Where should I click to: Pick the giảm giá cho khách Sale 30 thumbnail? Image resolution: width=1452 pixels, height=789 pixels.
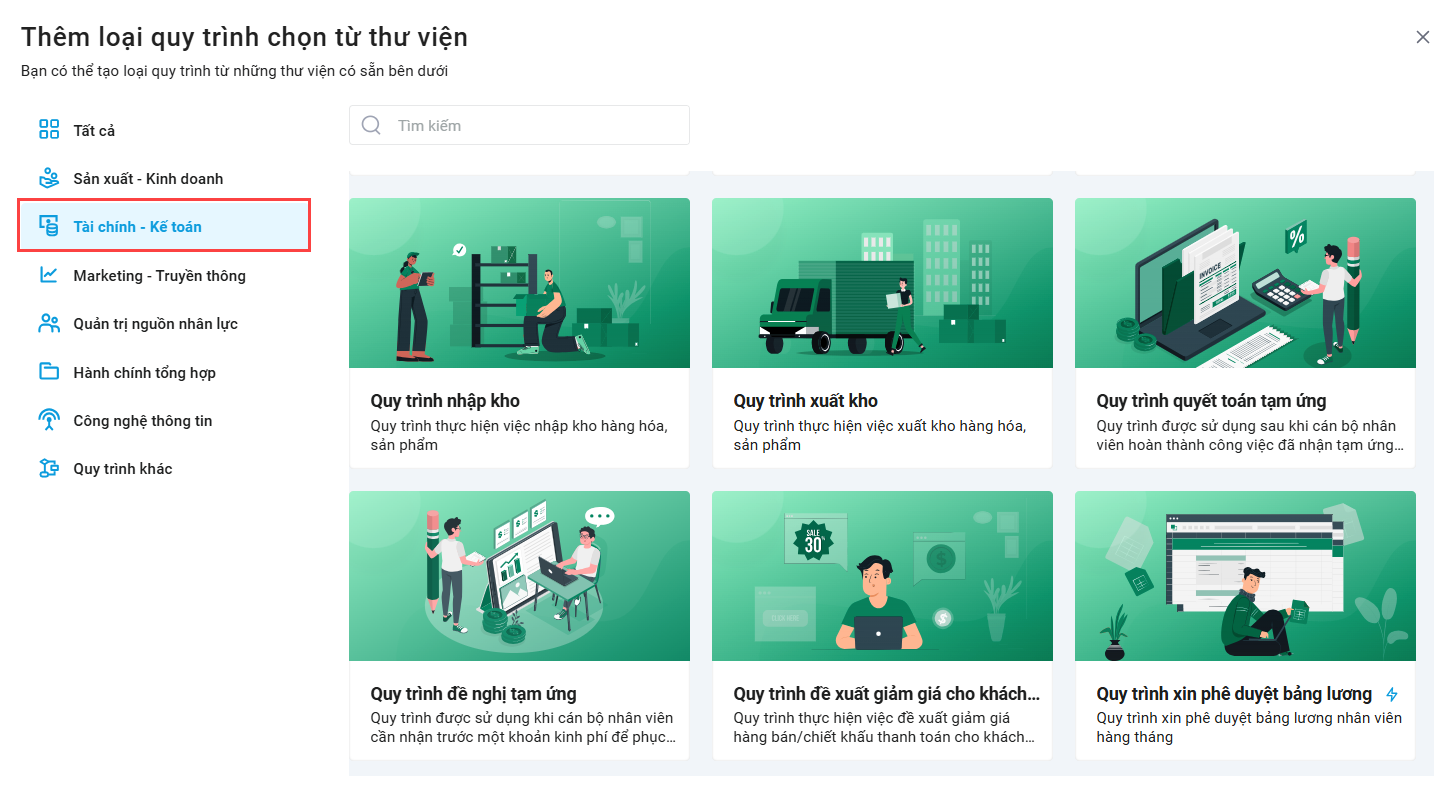click(x=882, y=576)
